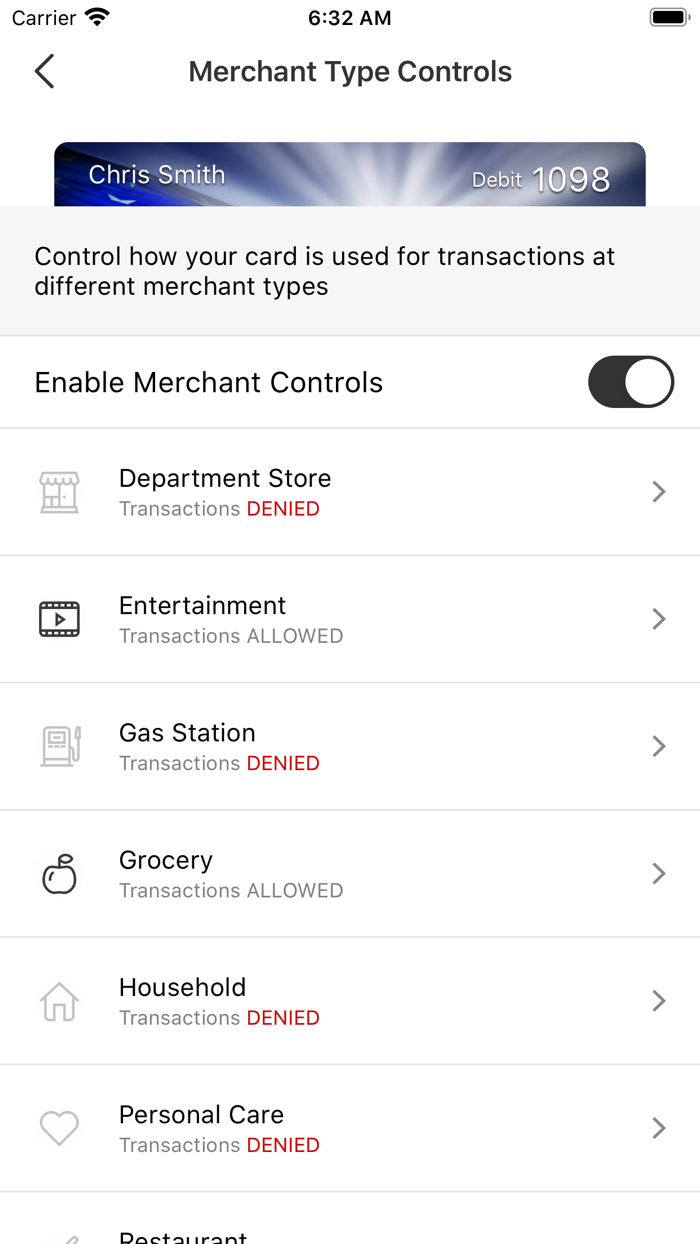Select the Grocery apple icon

coord(59,873)
